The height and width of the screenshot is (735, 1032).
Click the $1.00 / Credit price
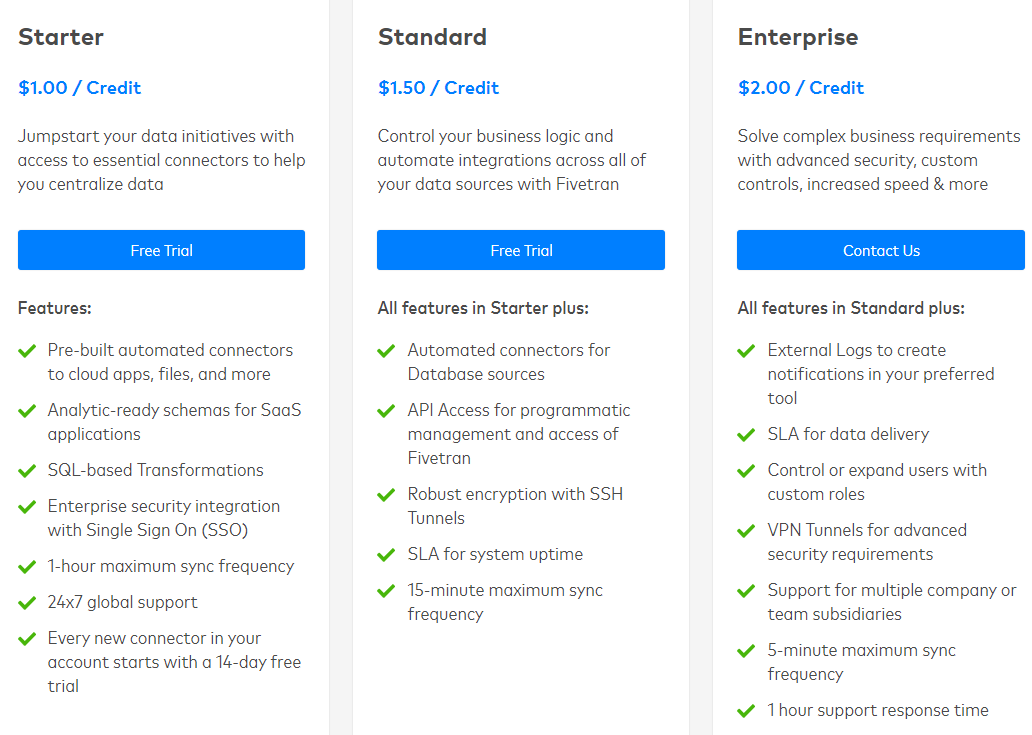[80, 88]
